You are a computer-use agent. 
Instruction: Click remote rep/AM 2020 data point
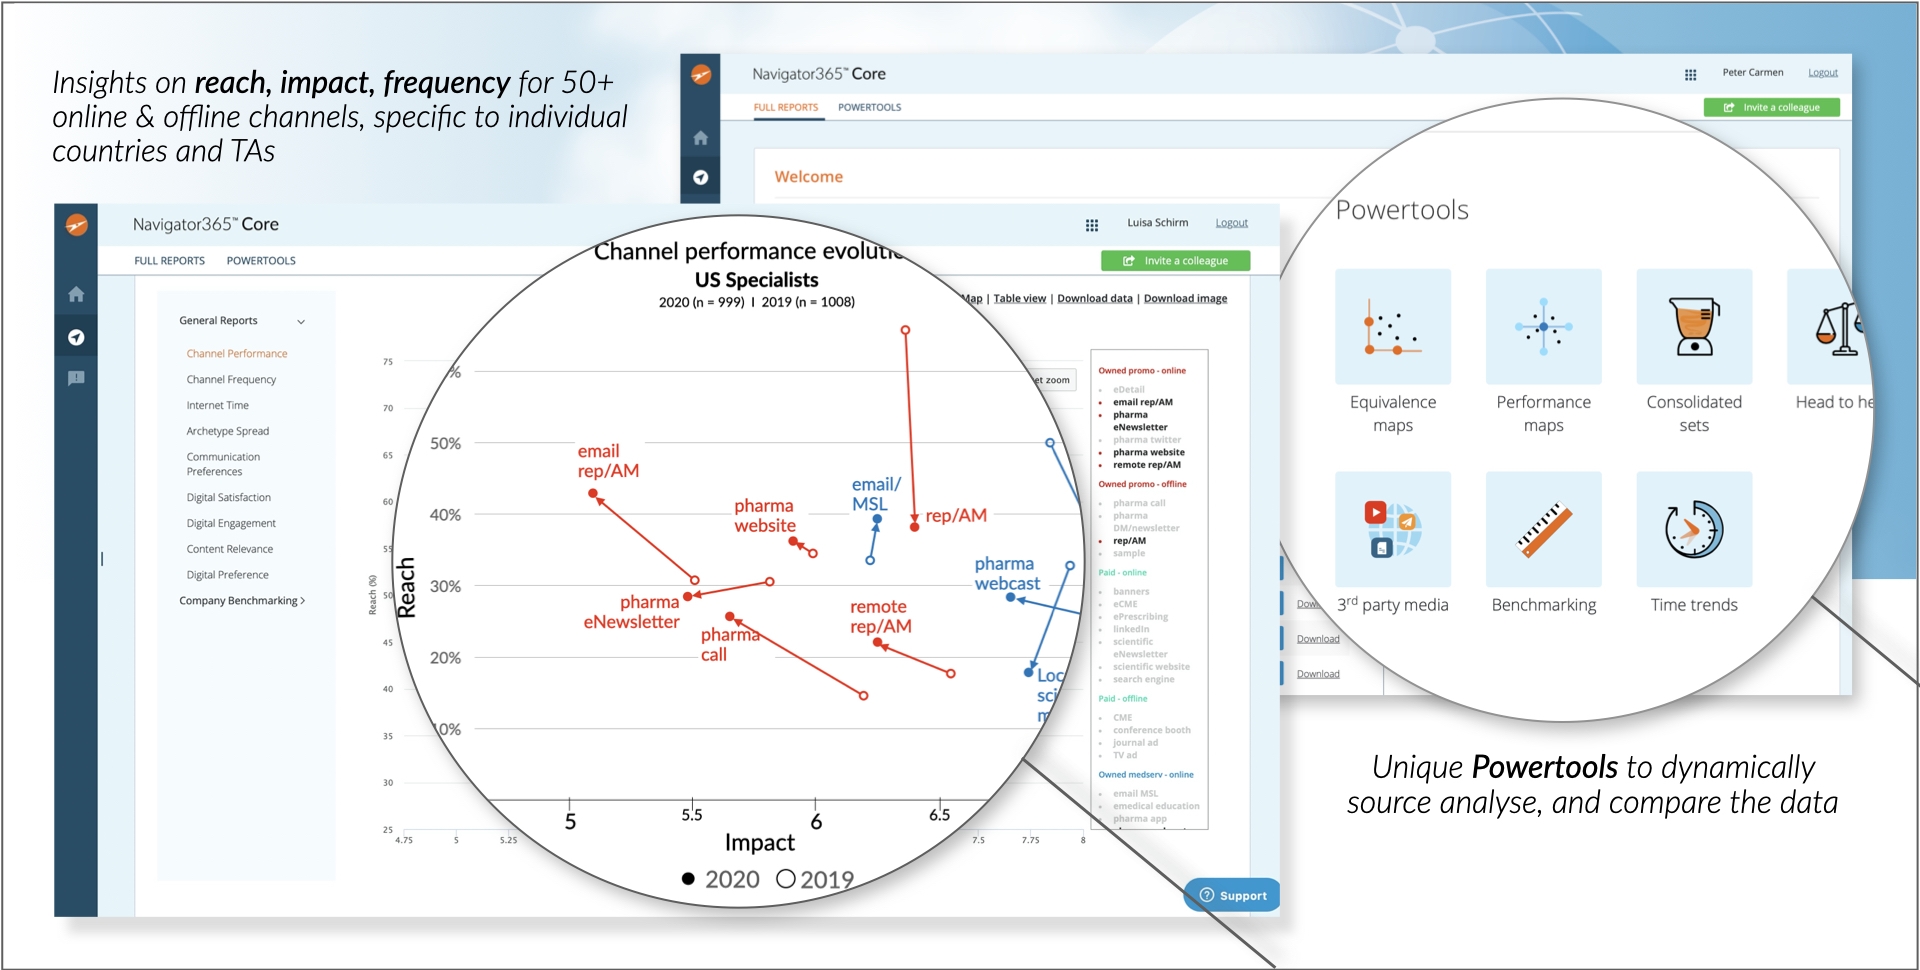coord(877,643)
